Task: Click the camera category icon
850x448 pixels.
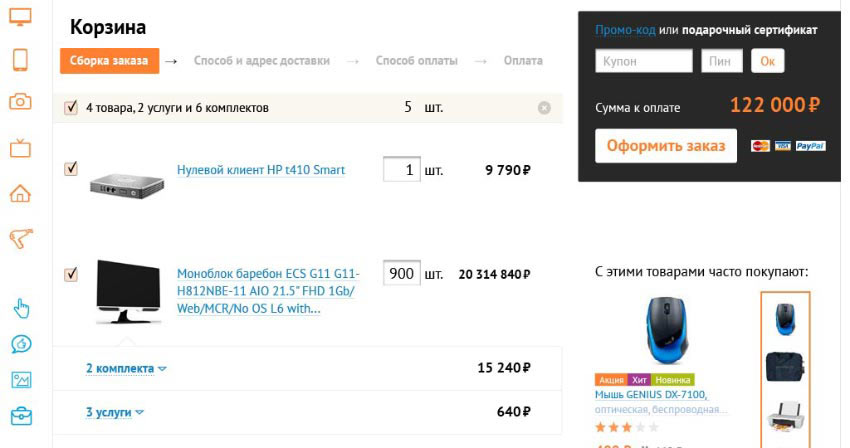Action: coord(20,102)
